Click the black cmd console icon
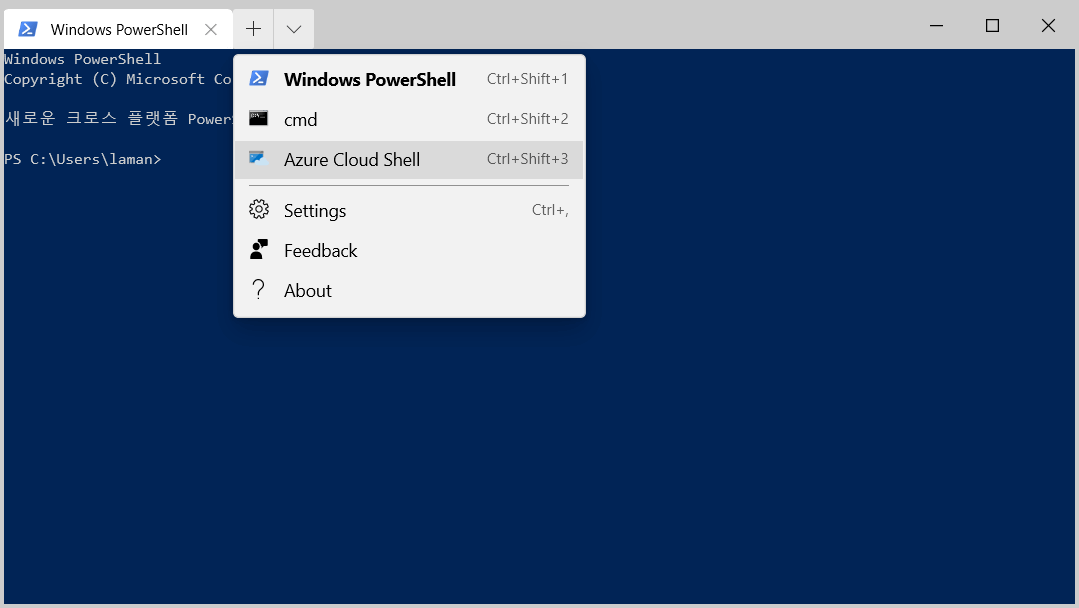Screen dimensions: 1079x608 [x=259, y=119]
